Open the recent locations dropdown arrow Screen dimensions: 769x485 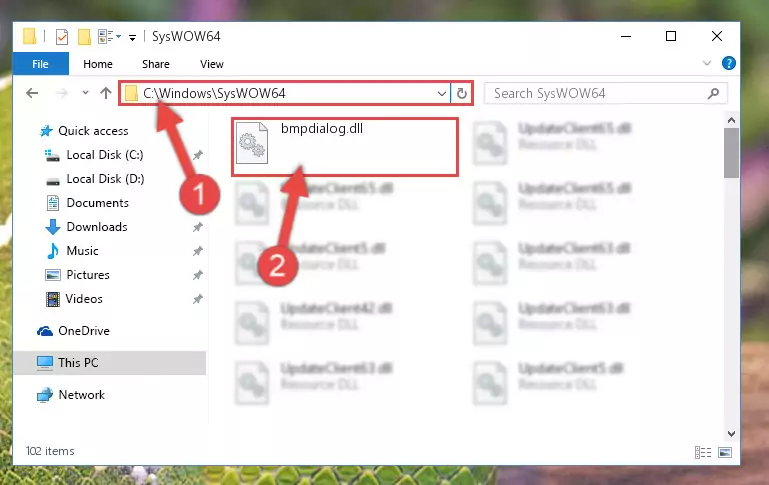(x=85, y=93)
